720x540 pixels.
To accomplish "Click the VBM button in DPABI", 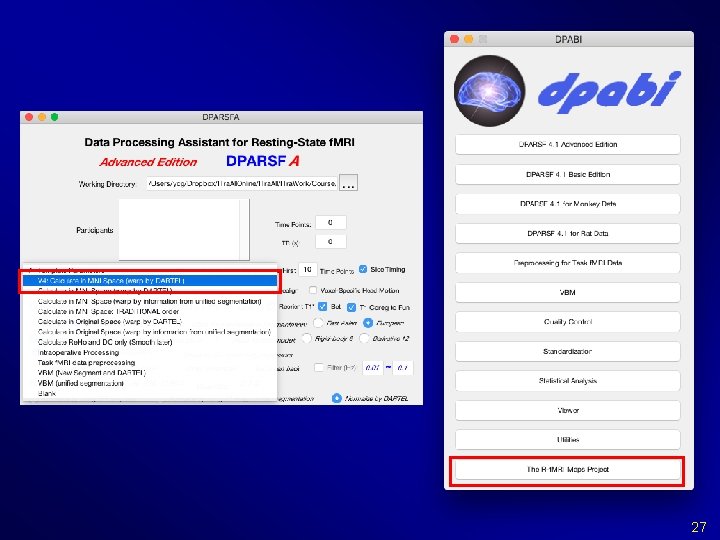I will tap(568, 292).
